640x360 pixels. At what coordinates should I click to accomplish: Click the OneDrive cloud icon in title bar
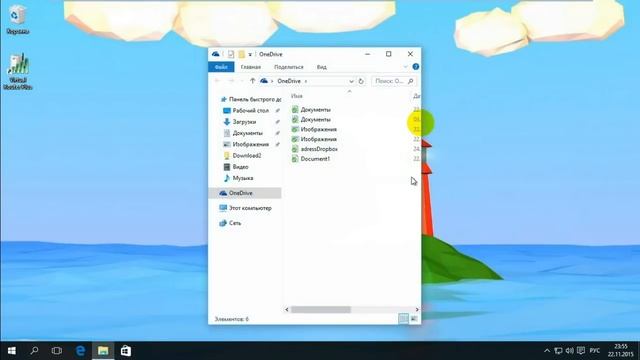coord(216,54)
